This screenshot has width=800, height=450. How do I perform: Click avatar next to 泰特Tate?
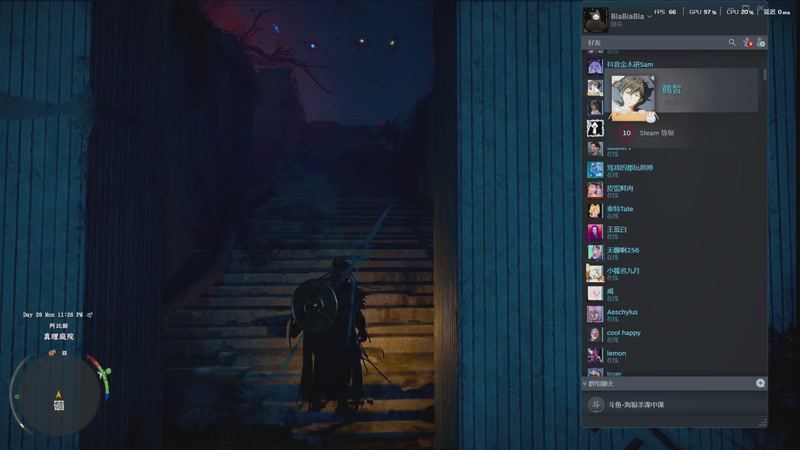[595, 211]
